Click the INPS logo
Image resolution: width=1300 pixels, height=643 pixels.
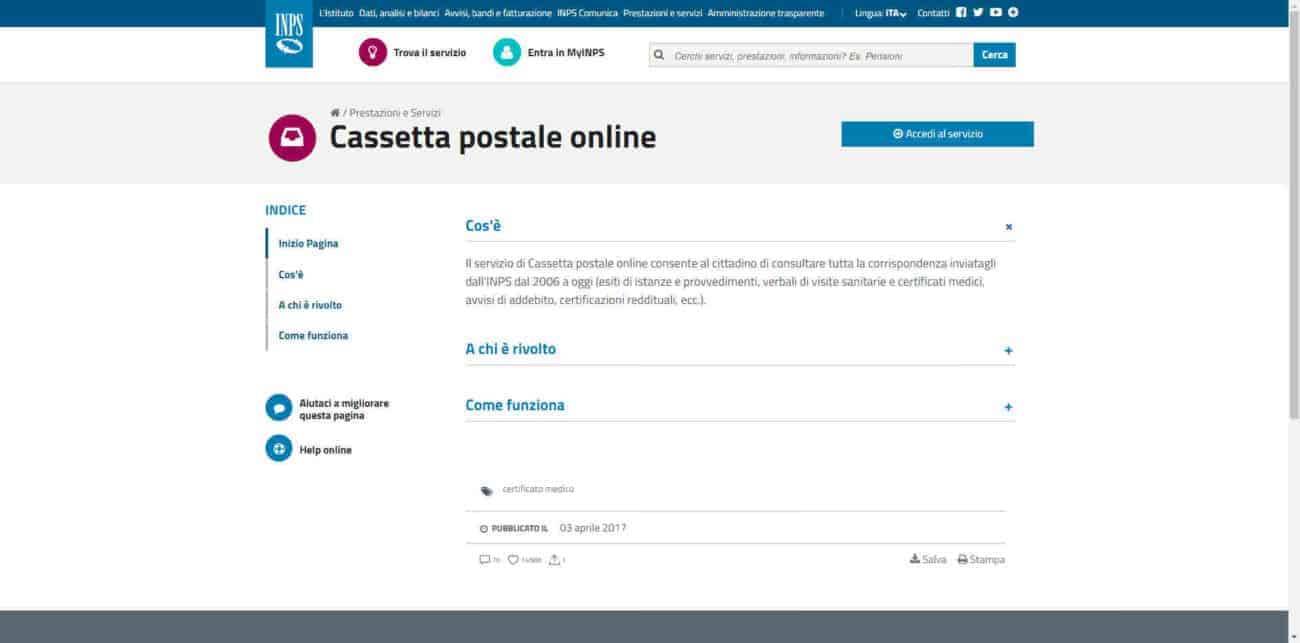(x=289, y=34)
